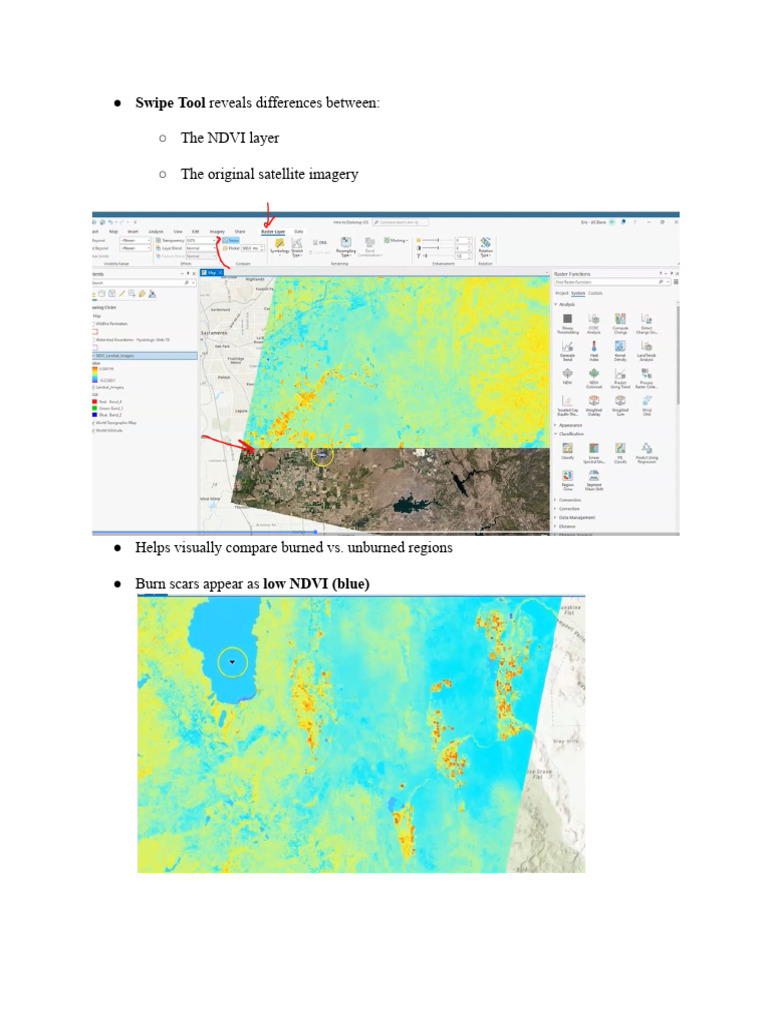The image size is (768, 1024).
Task: Click the Stretch Type tool
Action: click(297, 246)
